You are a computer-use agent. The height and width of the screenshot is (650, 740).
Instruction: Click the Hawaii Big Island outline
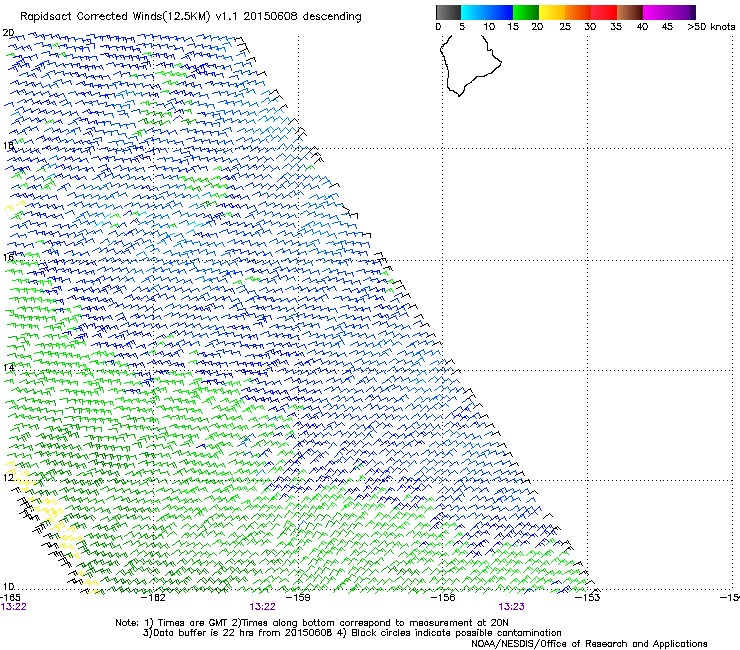(470, 65)
